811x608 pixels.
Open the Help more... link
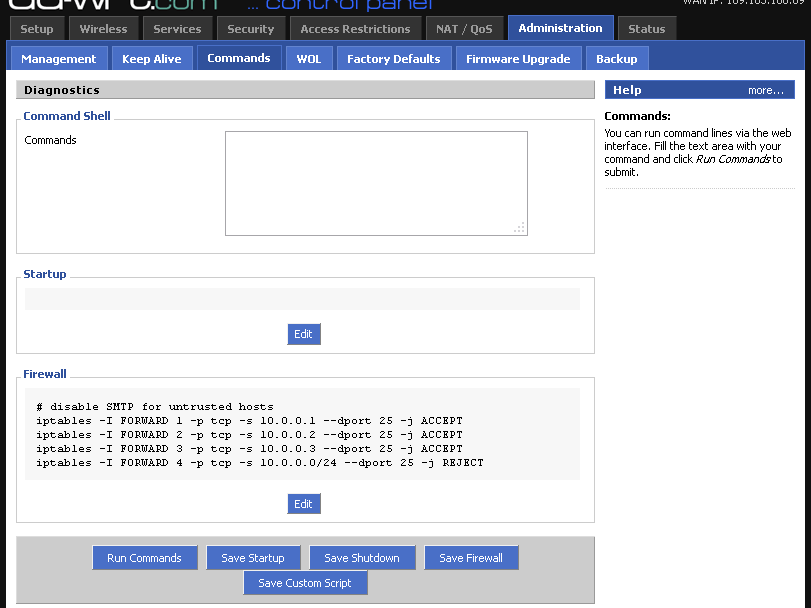coord(765,90)
